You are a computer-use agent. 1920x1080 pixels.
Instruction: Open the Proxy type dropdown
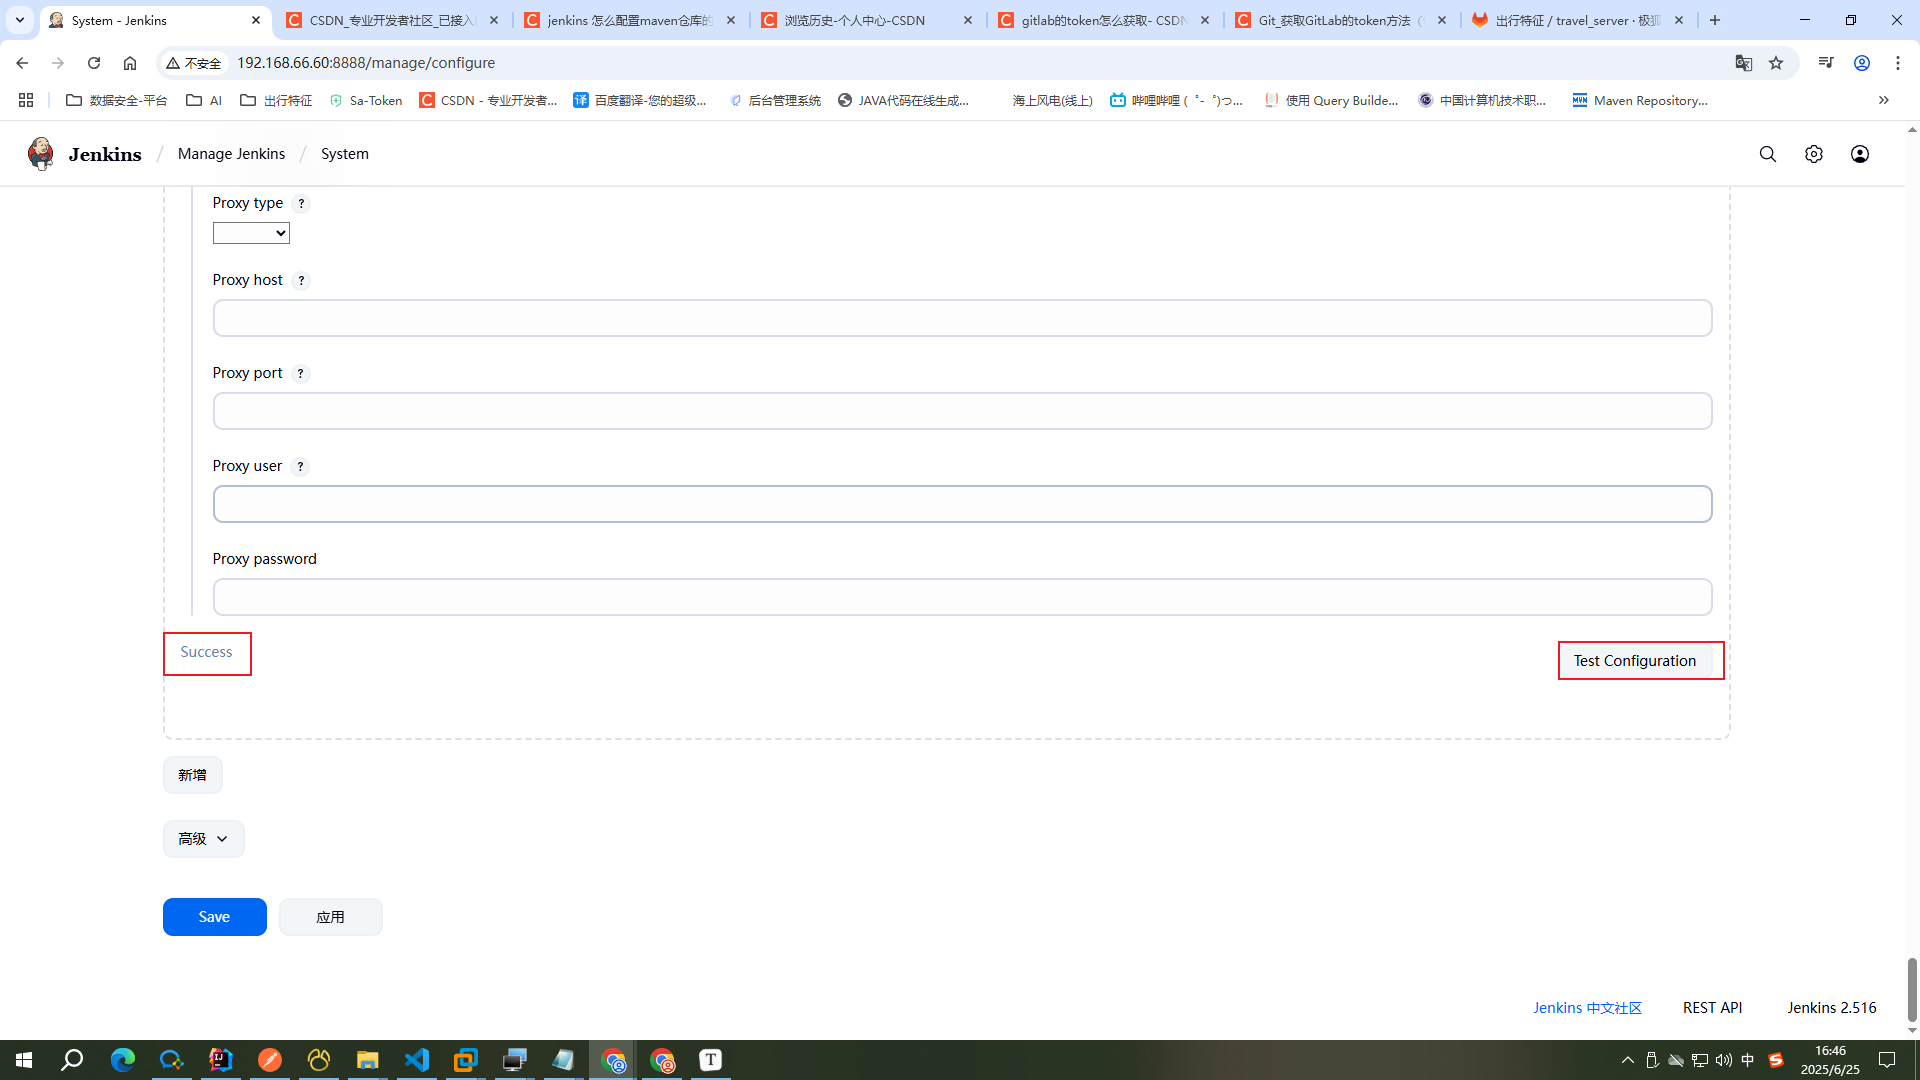[251, 233]
